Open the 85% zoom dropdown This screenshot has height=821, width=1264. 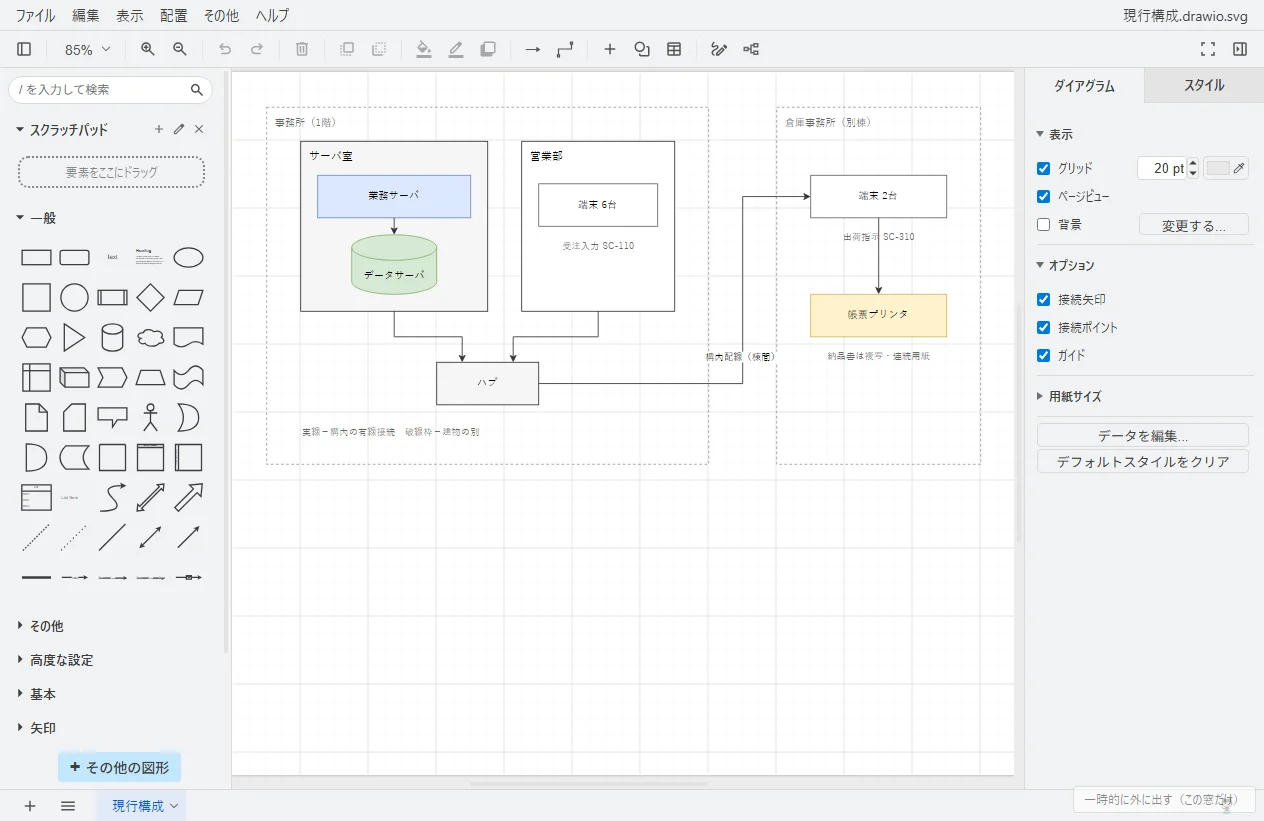click(x=88, y=49)
